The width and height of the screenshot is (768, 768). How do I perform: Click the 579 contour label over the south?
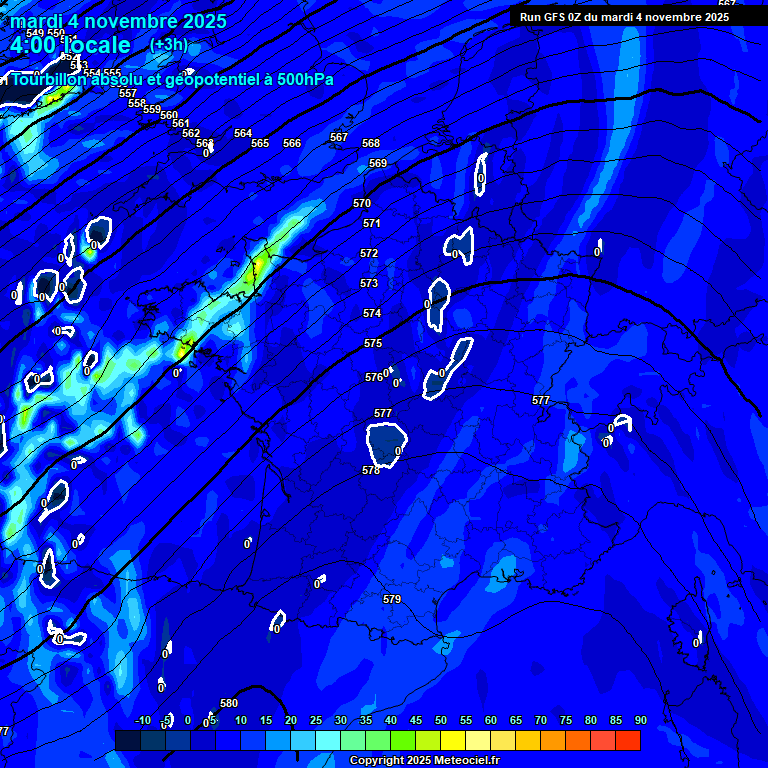click(392, 599)
